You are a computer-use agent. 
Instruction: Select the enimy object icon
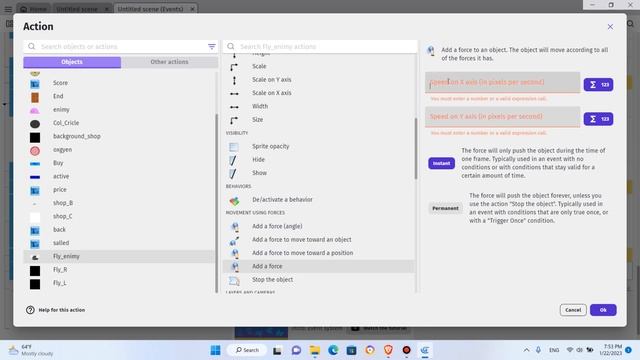(x=35, y=110)
